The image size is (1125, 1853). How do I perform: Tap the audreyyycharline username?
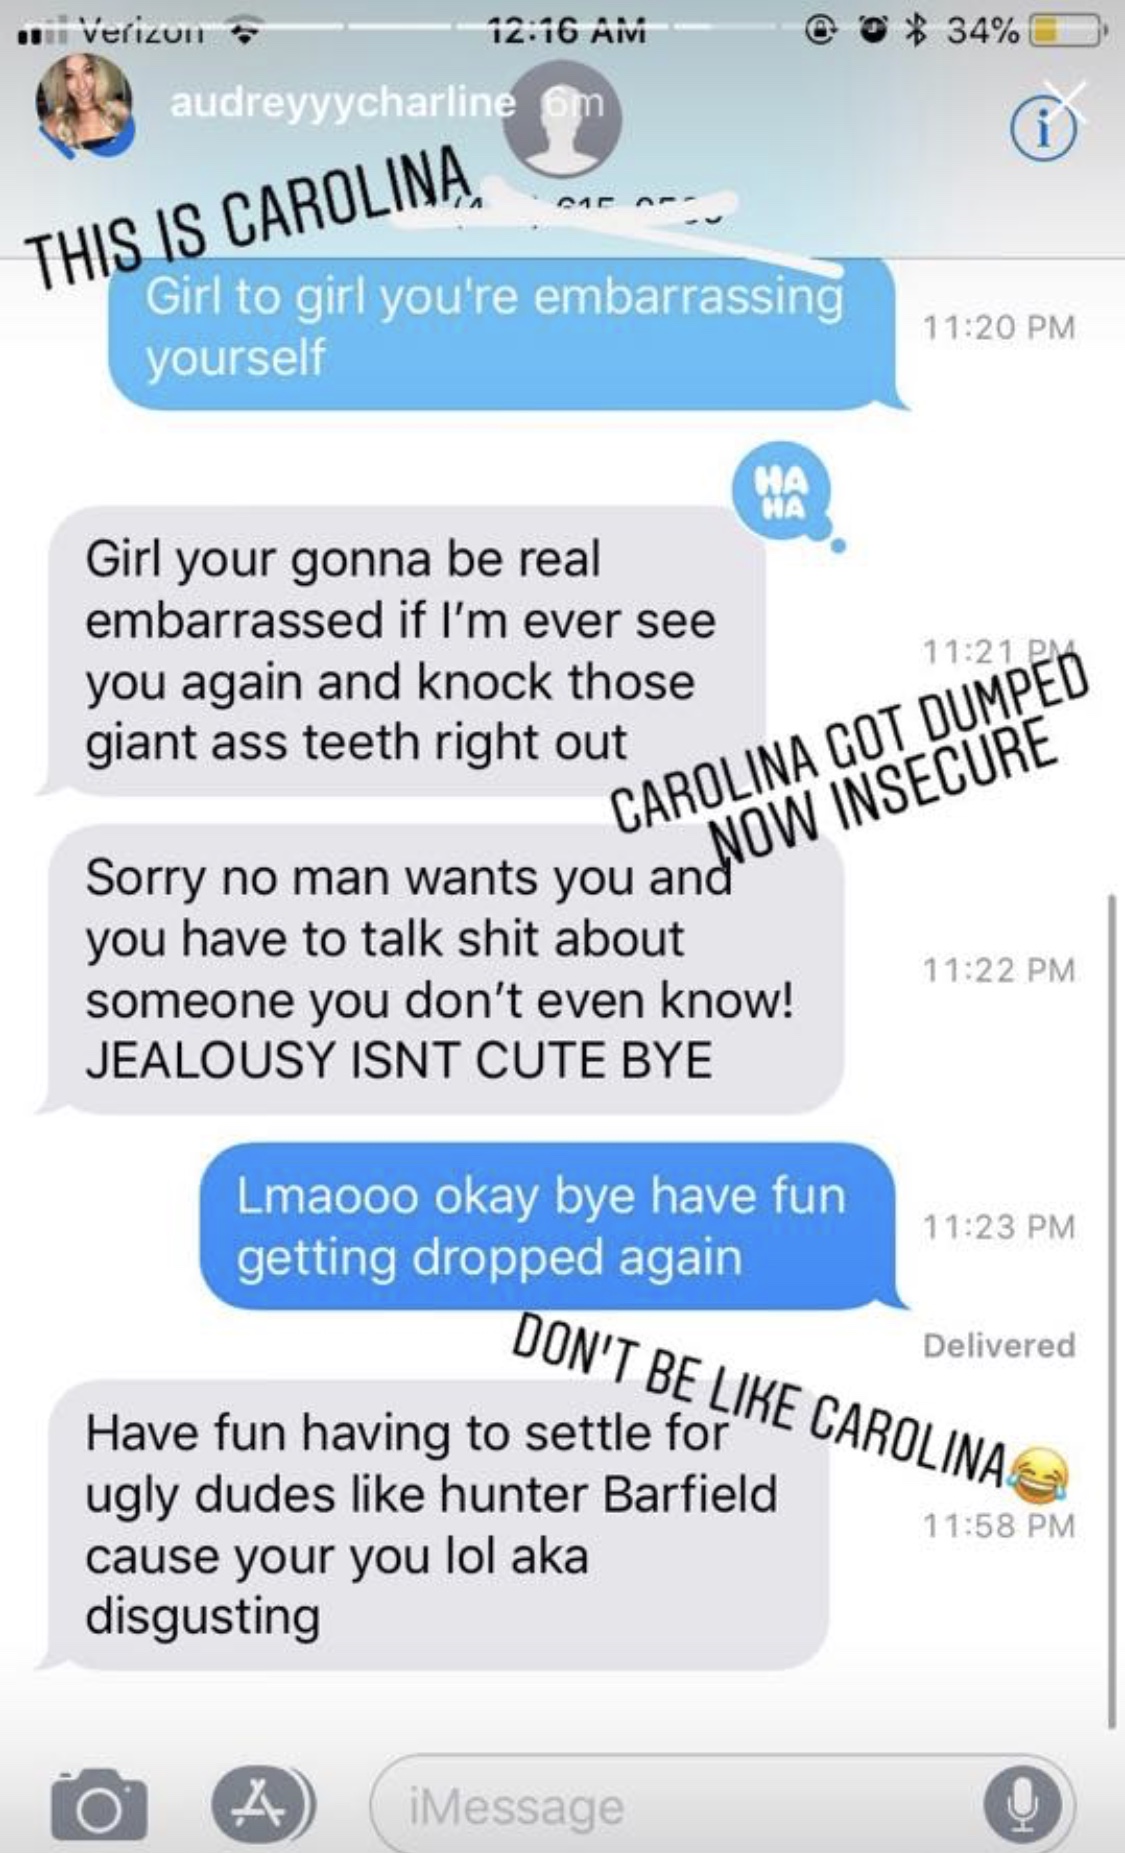tap(344, 103)
